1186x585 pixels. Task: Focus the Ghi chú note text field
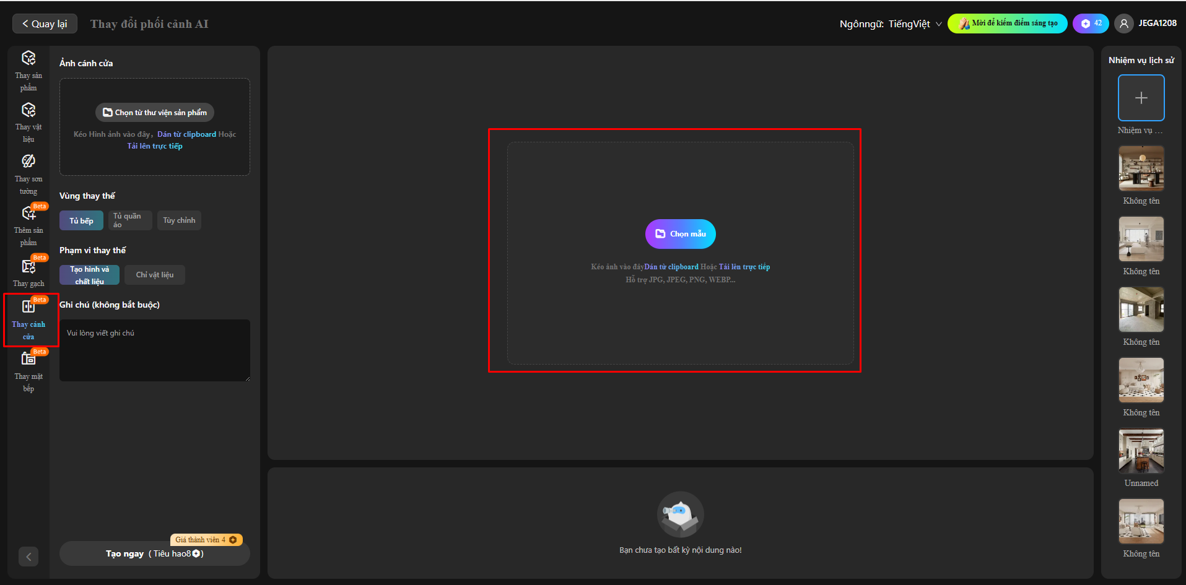point(154,350)
